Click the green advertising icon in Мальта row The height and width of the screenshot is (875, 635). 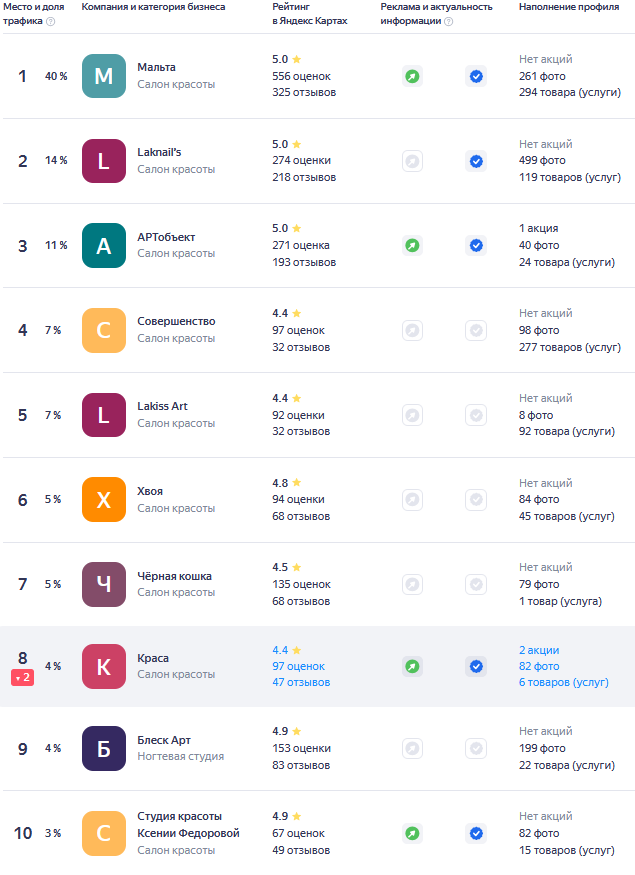412,76
